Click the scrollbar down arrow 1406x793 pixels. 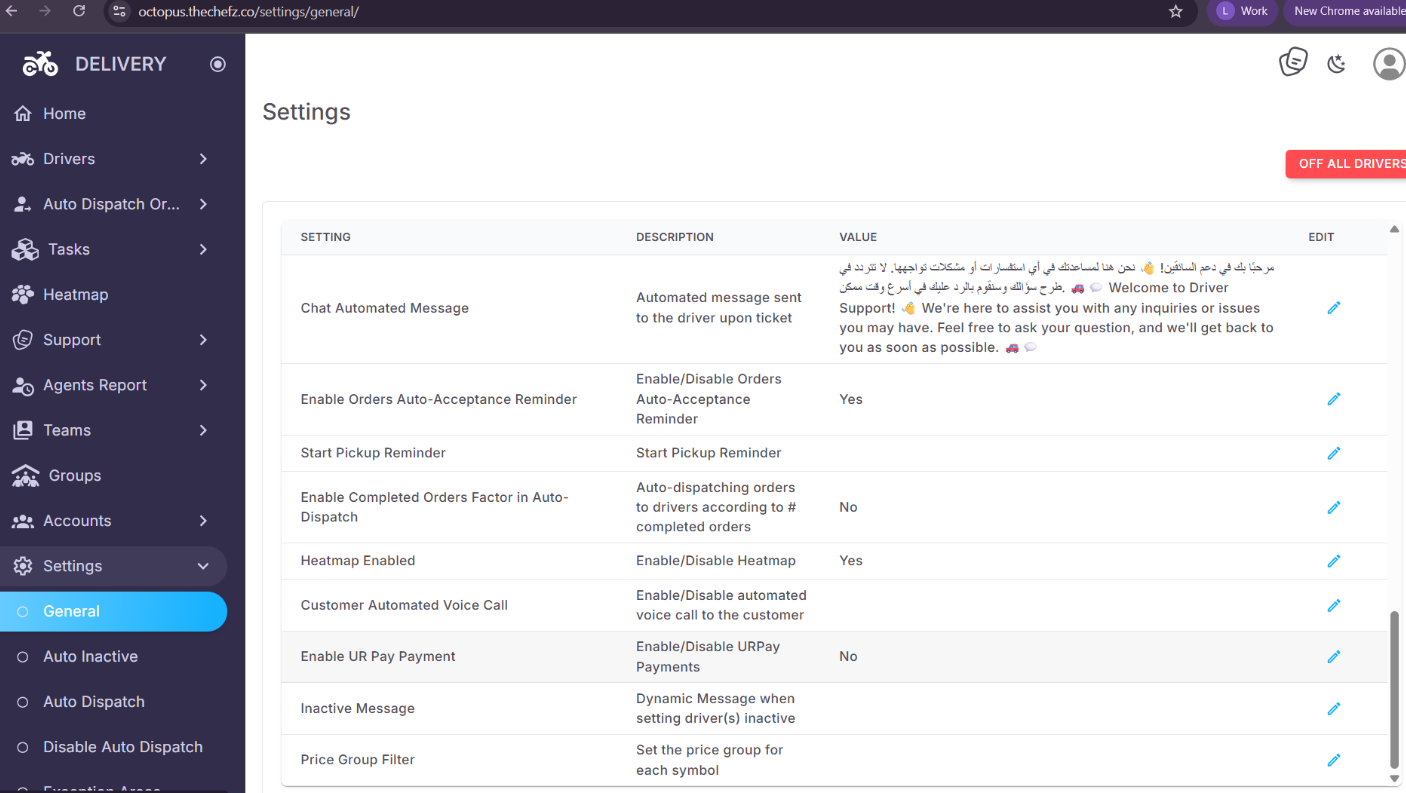(x=1395, y=778)
